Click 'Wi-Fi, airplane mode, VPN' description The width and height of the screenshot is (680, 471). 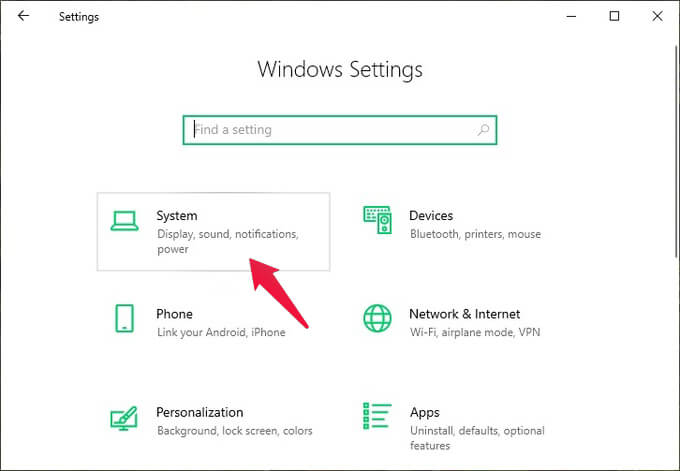(x=475, y=332)
